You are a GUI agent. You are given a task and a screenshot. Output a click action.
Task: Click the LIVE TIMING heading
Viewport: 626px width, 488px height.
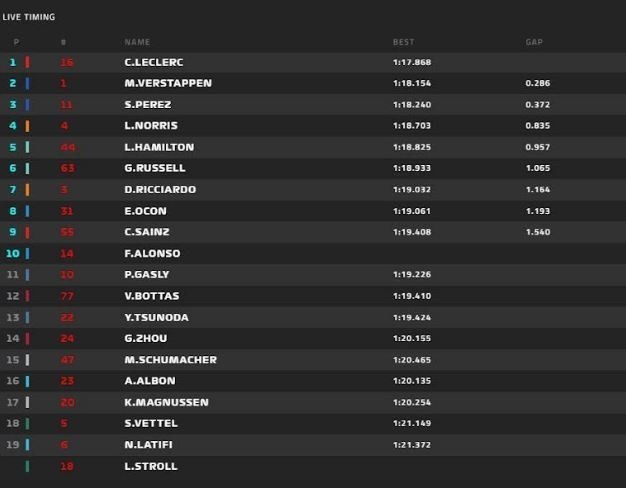coord(29,17)
